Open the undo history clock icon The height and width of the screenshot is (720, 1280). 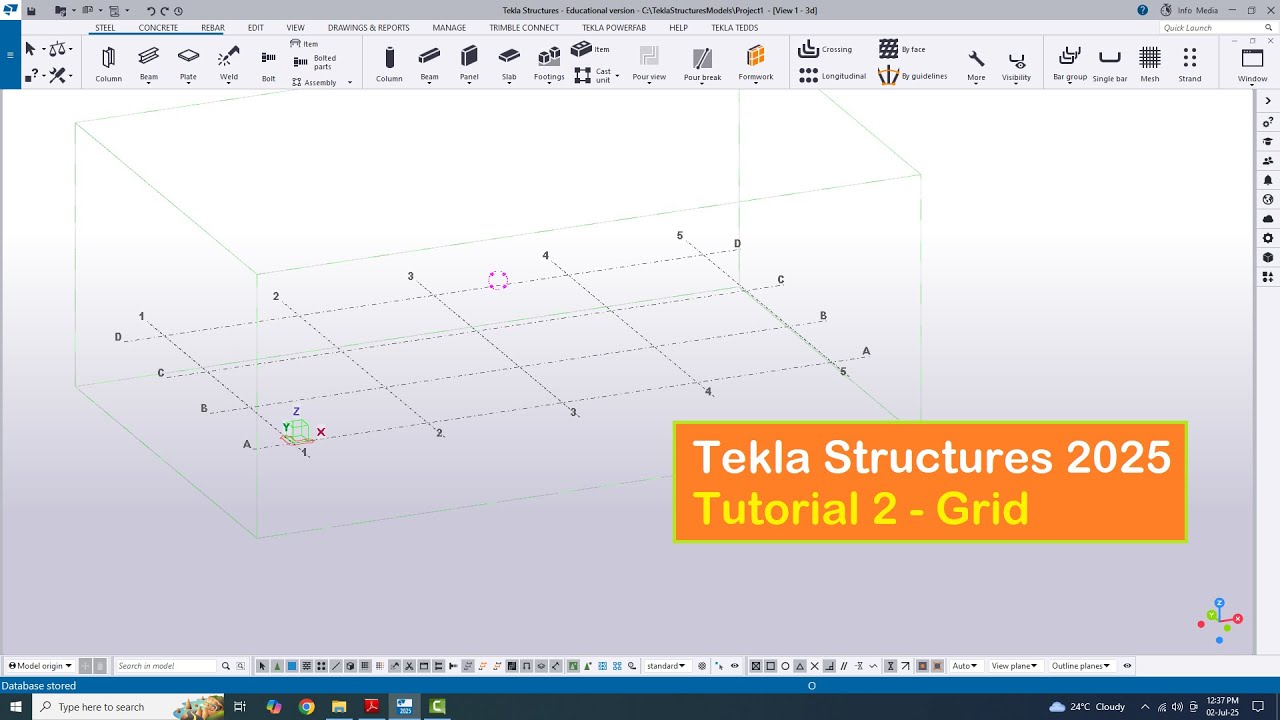[179, 11]
